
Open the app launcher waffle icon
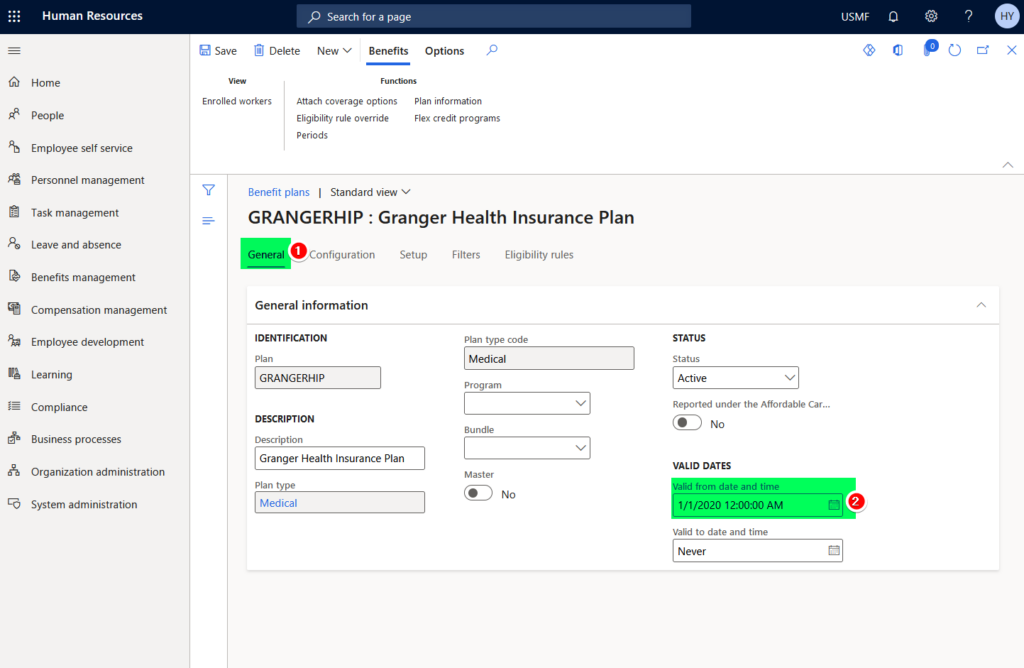pyautogui.click(x=14, y=16)
